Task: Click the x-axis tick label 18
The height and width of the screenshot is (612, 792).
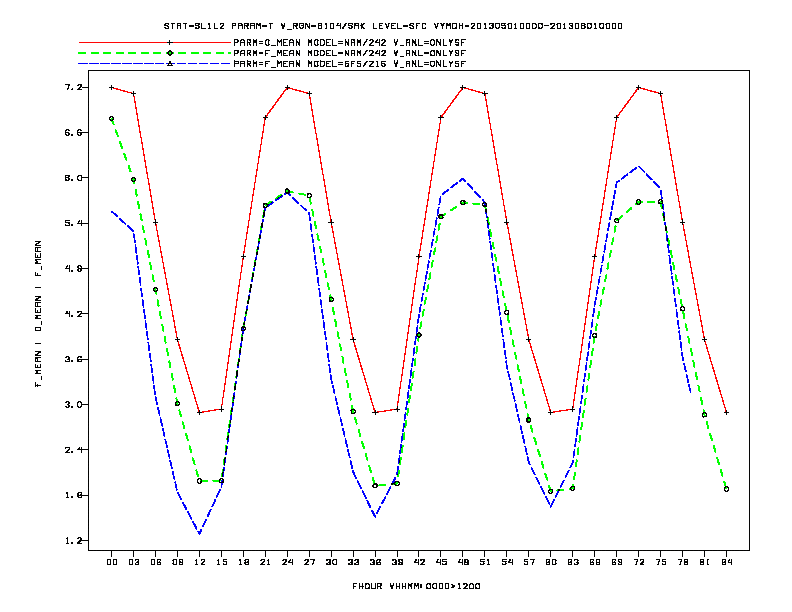Action: [243, 562]
